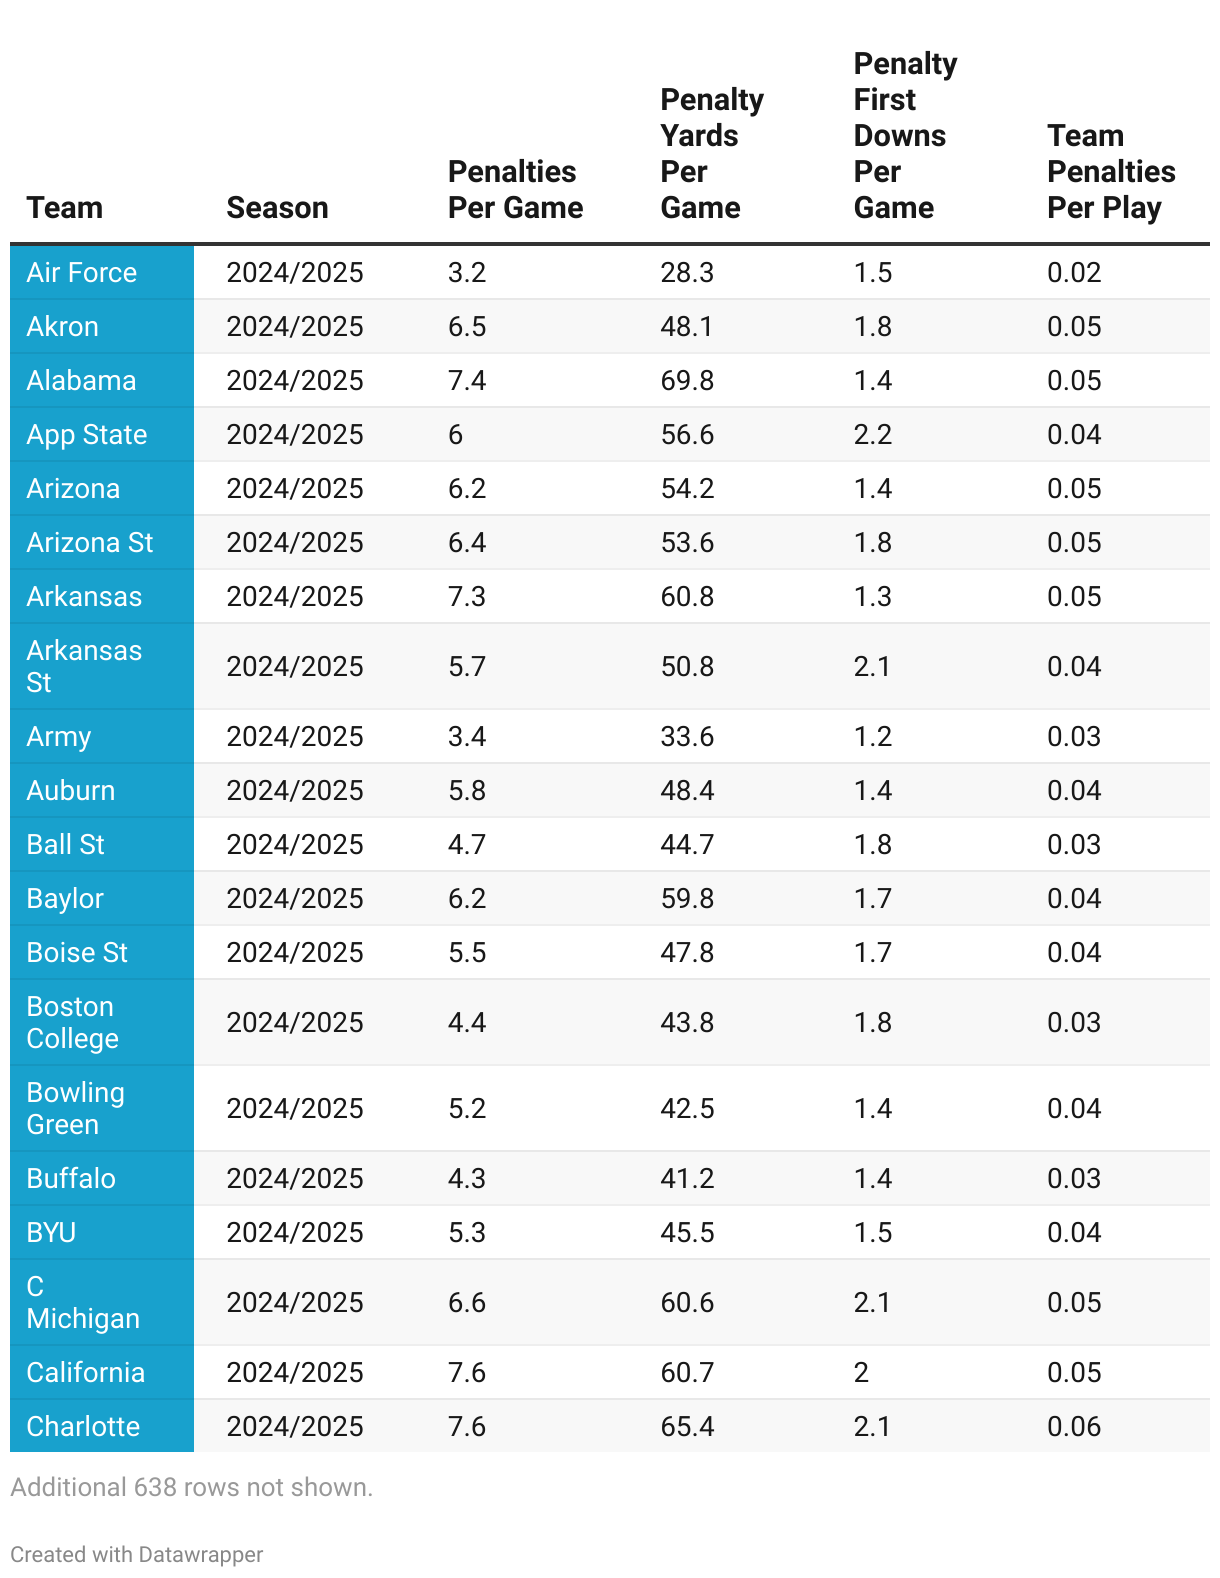
Task: Click the Arkansas St team cell
Action: (102, 666)
